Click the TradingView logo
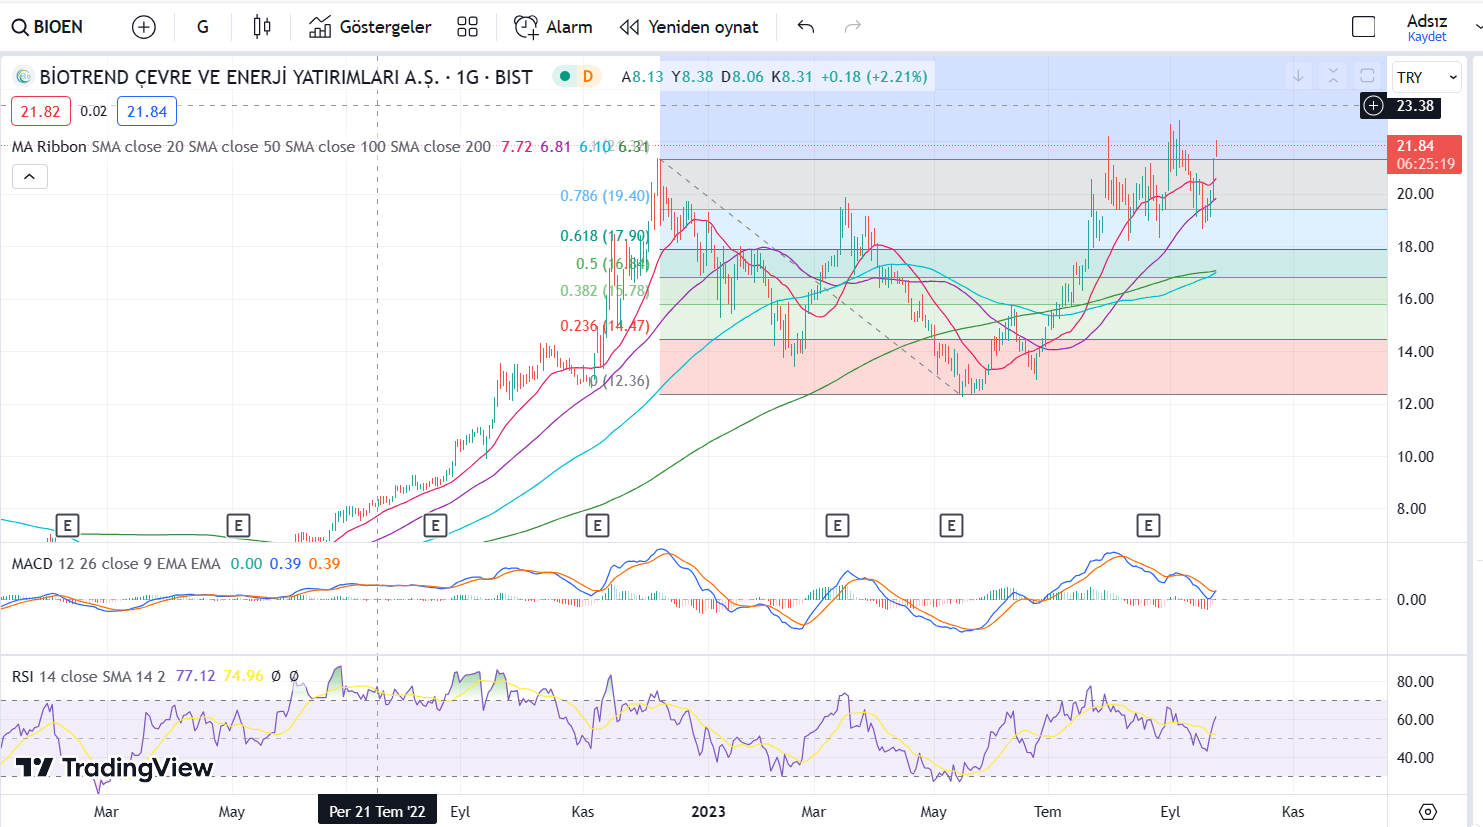 (x=115, y=768)
